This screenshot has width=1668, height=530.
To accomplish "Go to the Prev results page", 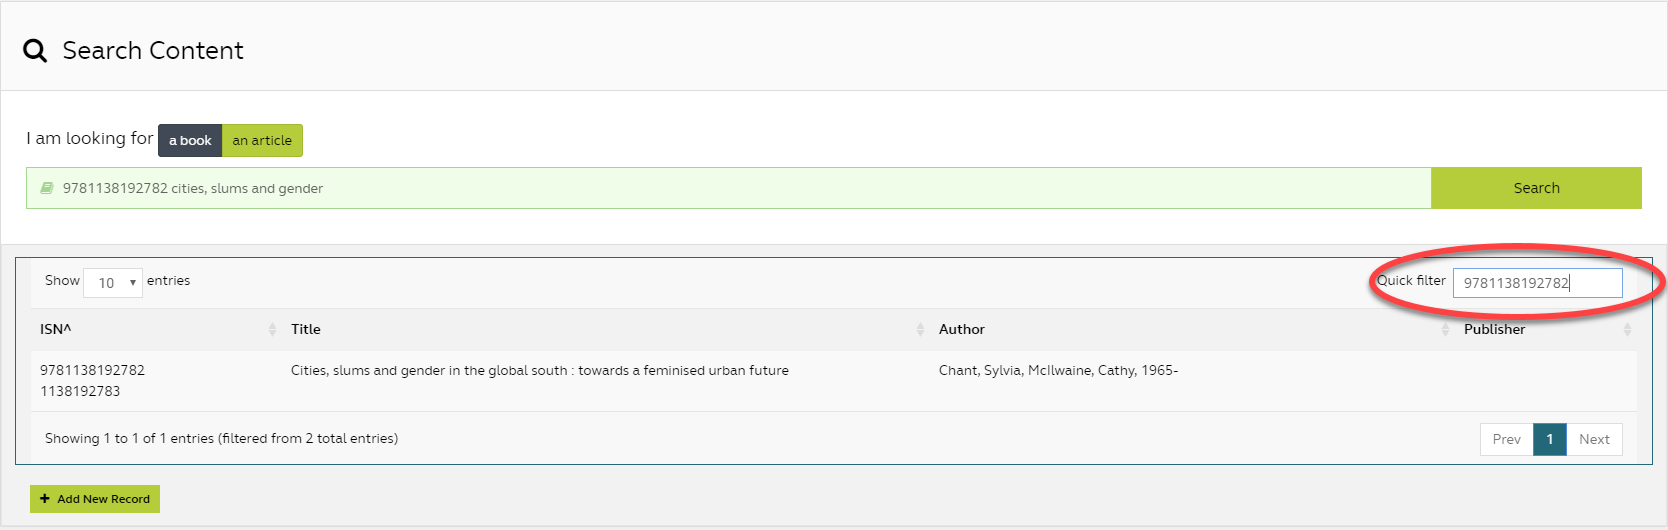I will 1506,439.
